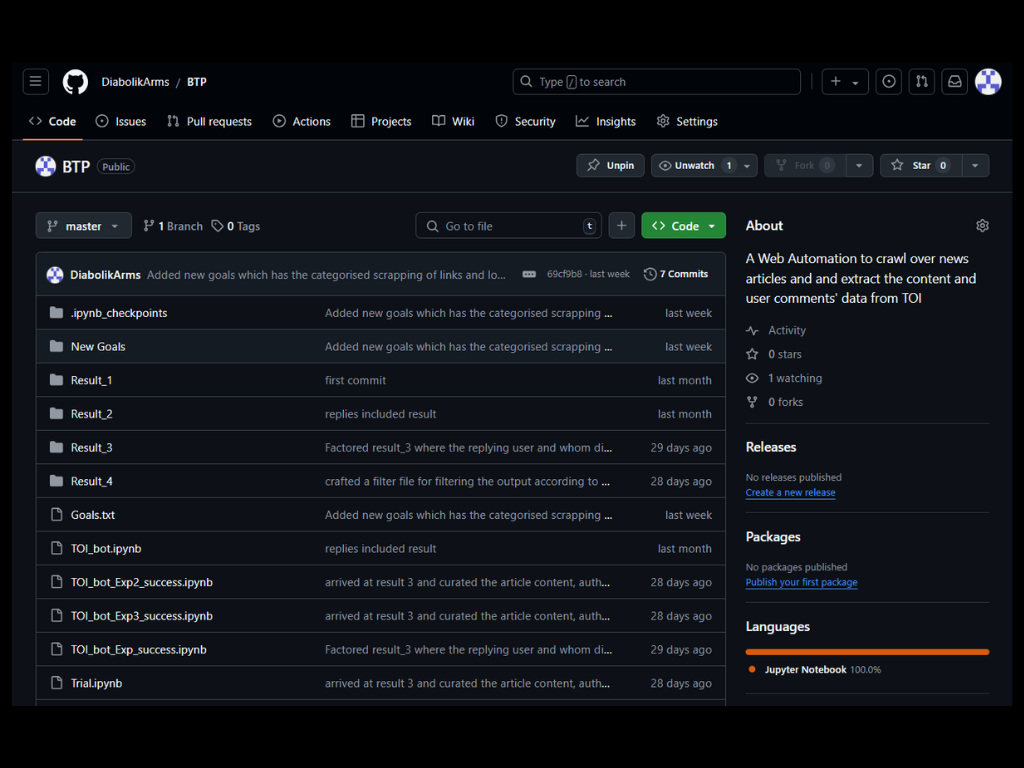Click the About settings gear icon
Image resolution: width=1024 pixels, height=768 pixels.
click(x=982, y=225)
